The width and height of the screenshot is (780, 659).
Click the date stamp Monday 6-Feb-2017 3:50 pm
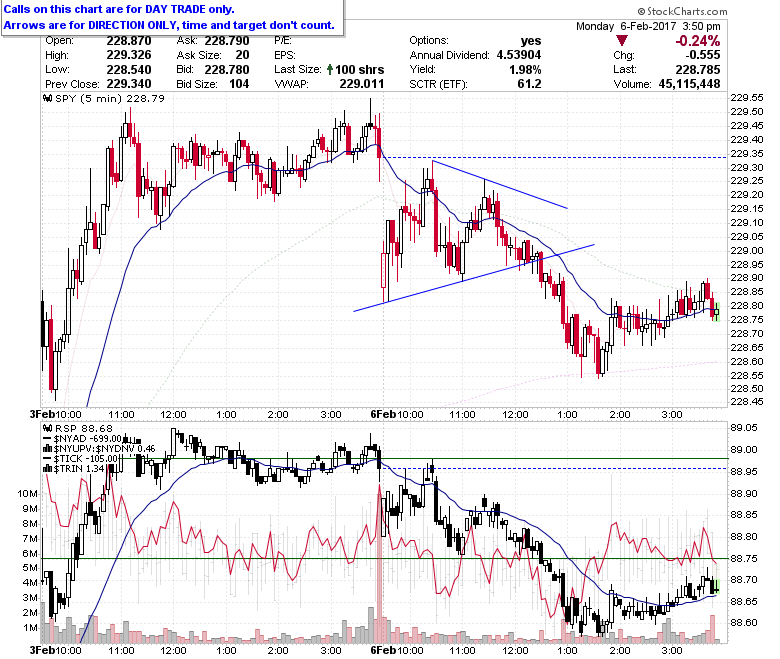[648, 26]
